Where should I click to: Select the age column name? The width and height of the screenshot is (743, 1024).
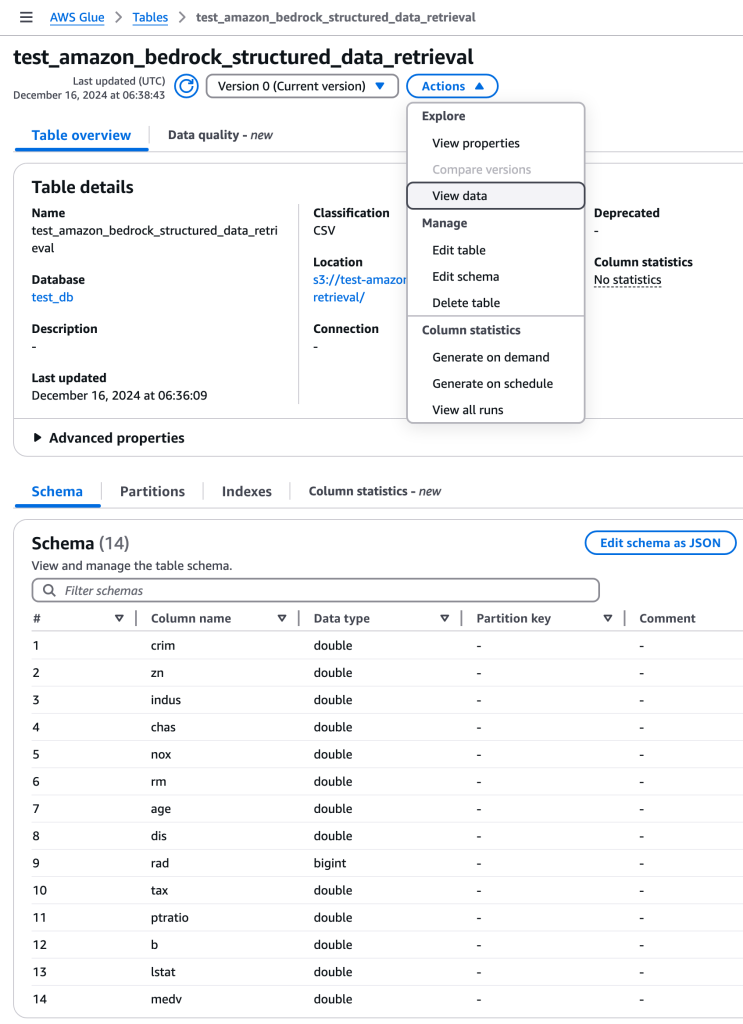coord(161,809)
